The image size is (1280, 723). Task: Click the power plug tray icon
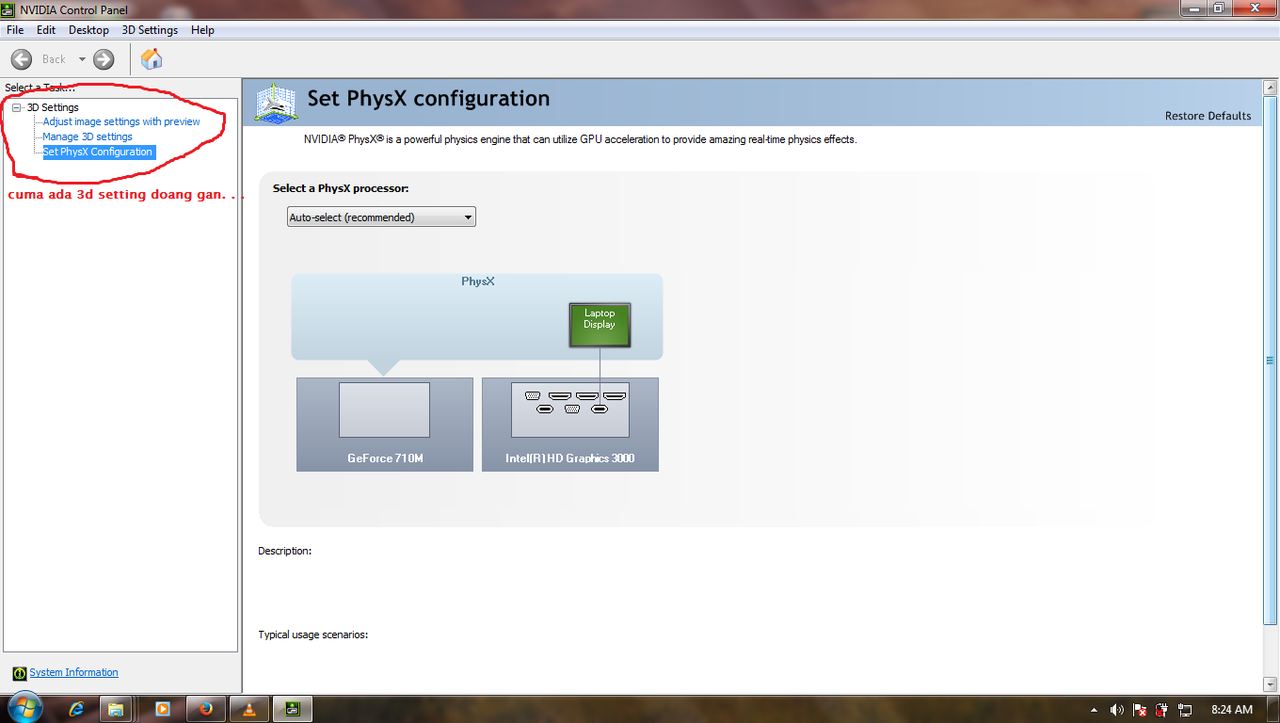pyautogui.click(x=1161, y=710)
